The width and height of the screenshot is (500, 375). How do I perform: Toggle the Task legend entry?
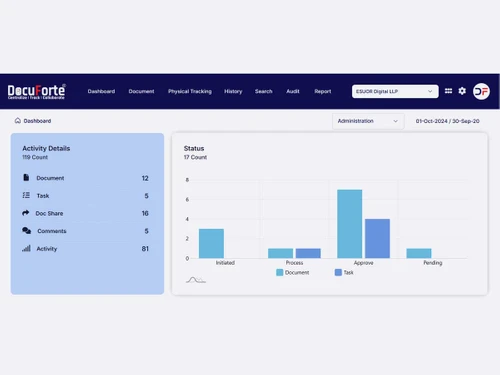click(x=344, y=272)
